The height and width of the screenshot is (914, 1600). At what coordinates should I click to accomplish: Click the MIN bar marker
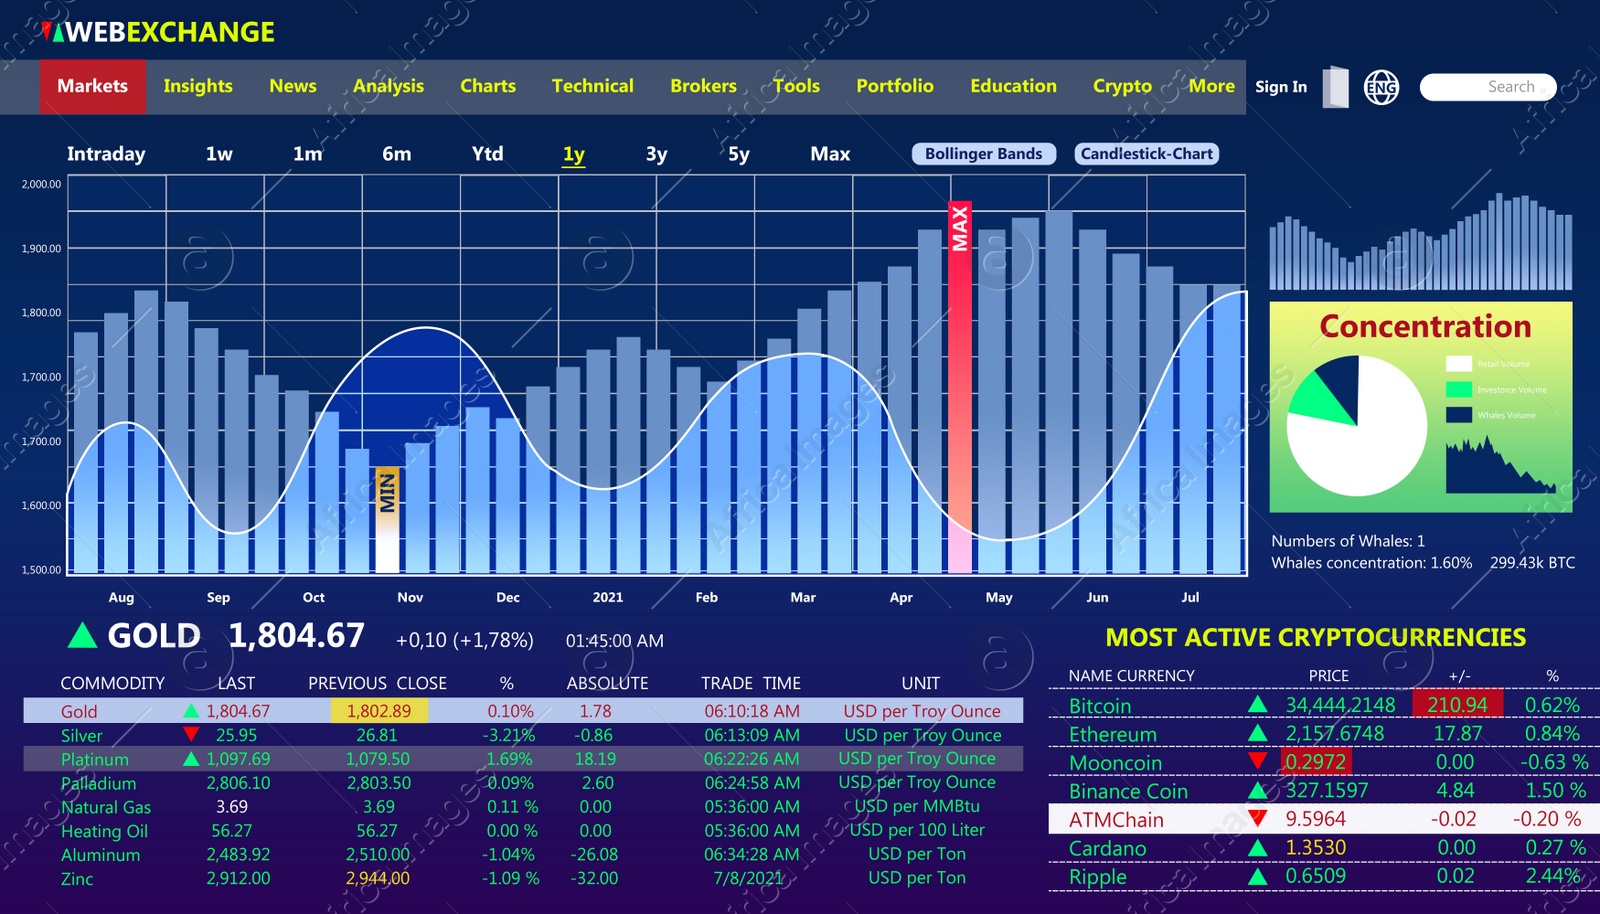click(x=387, y=520)
